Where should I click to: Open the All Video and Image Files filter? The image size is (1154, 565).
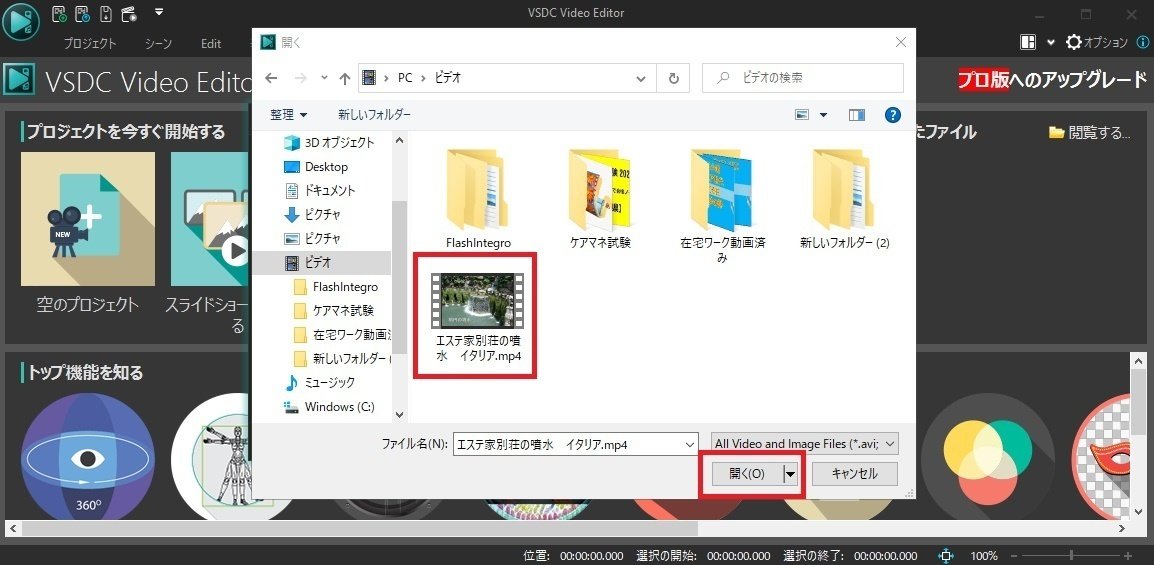[805, 444]
